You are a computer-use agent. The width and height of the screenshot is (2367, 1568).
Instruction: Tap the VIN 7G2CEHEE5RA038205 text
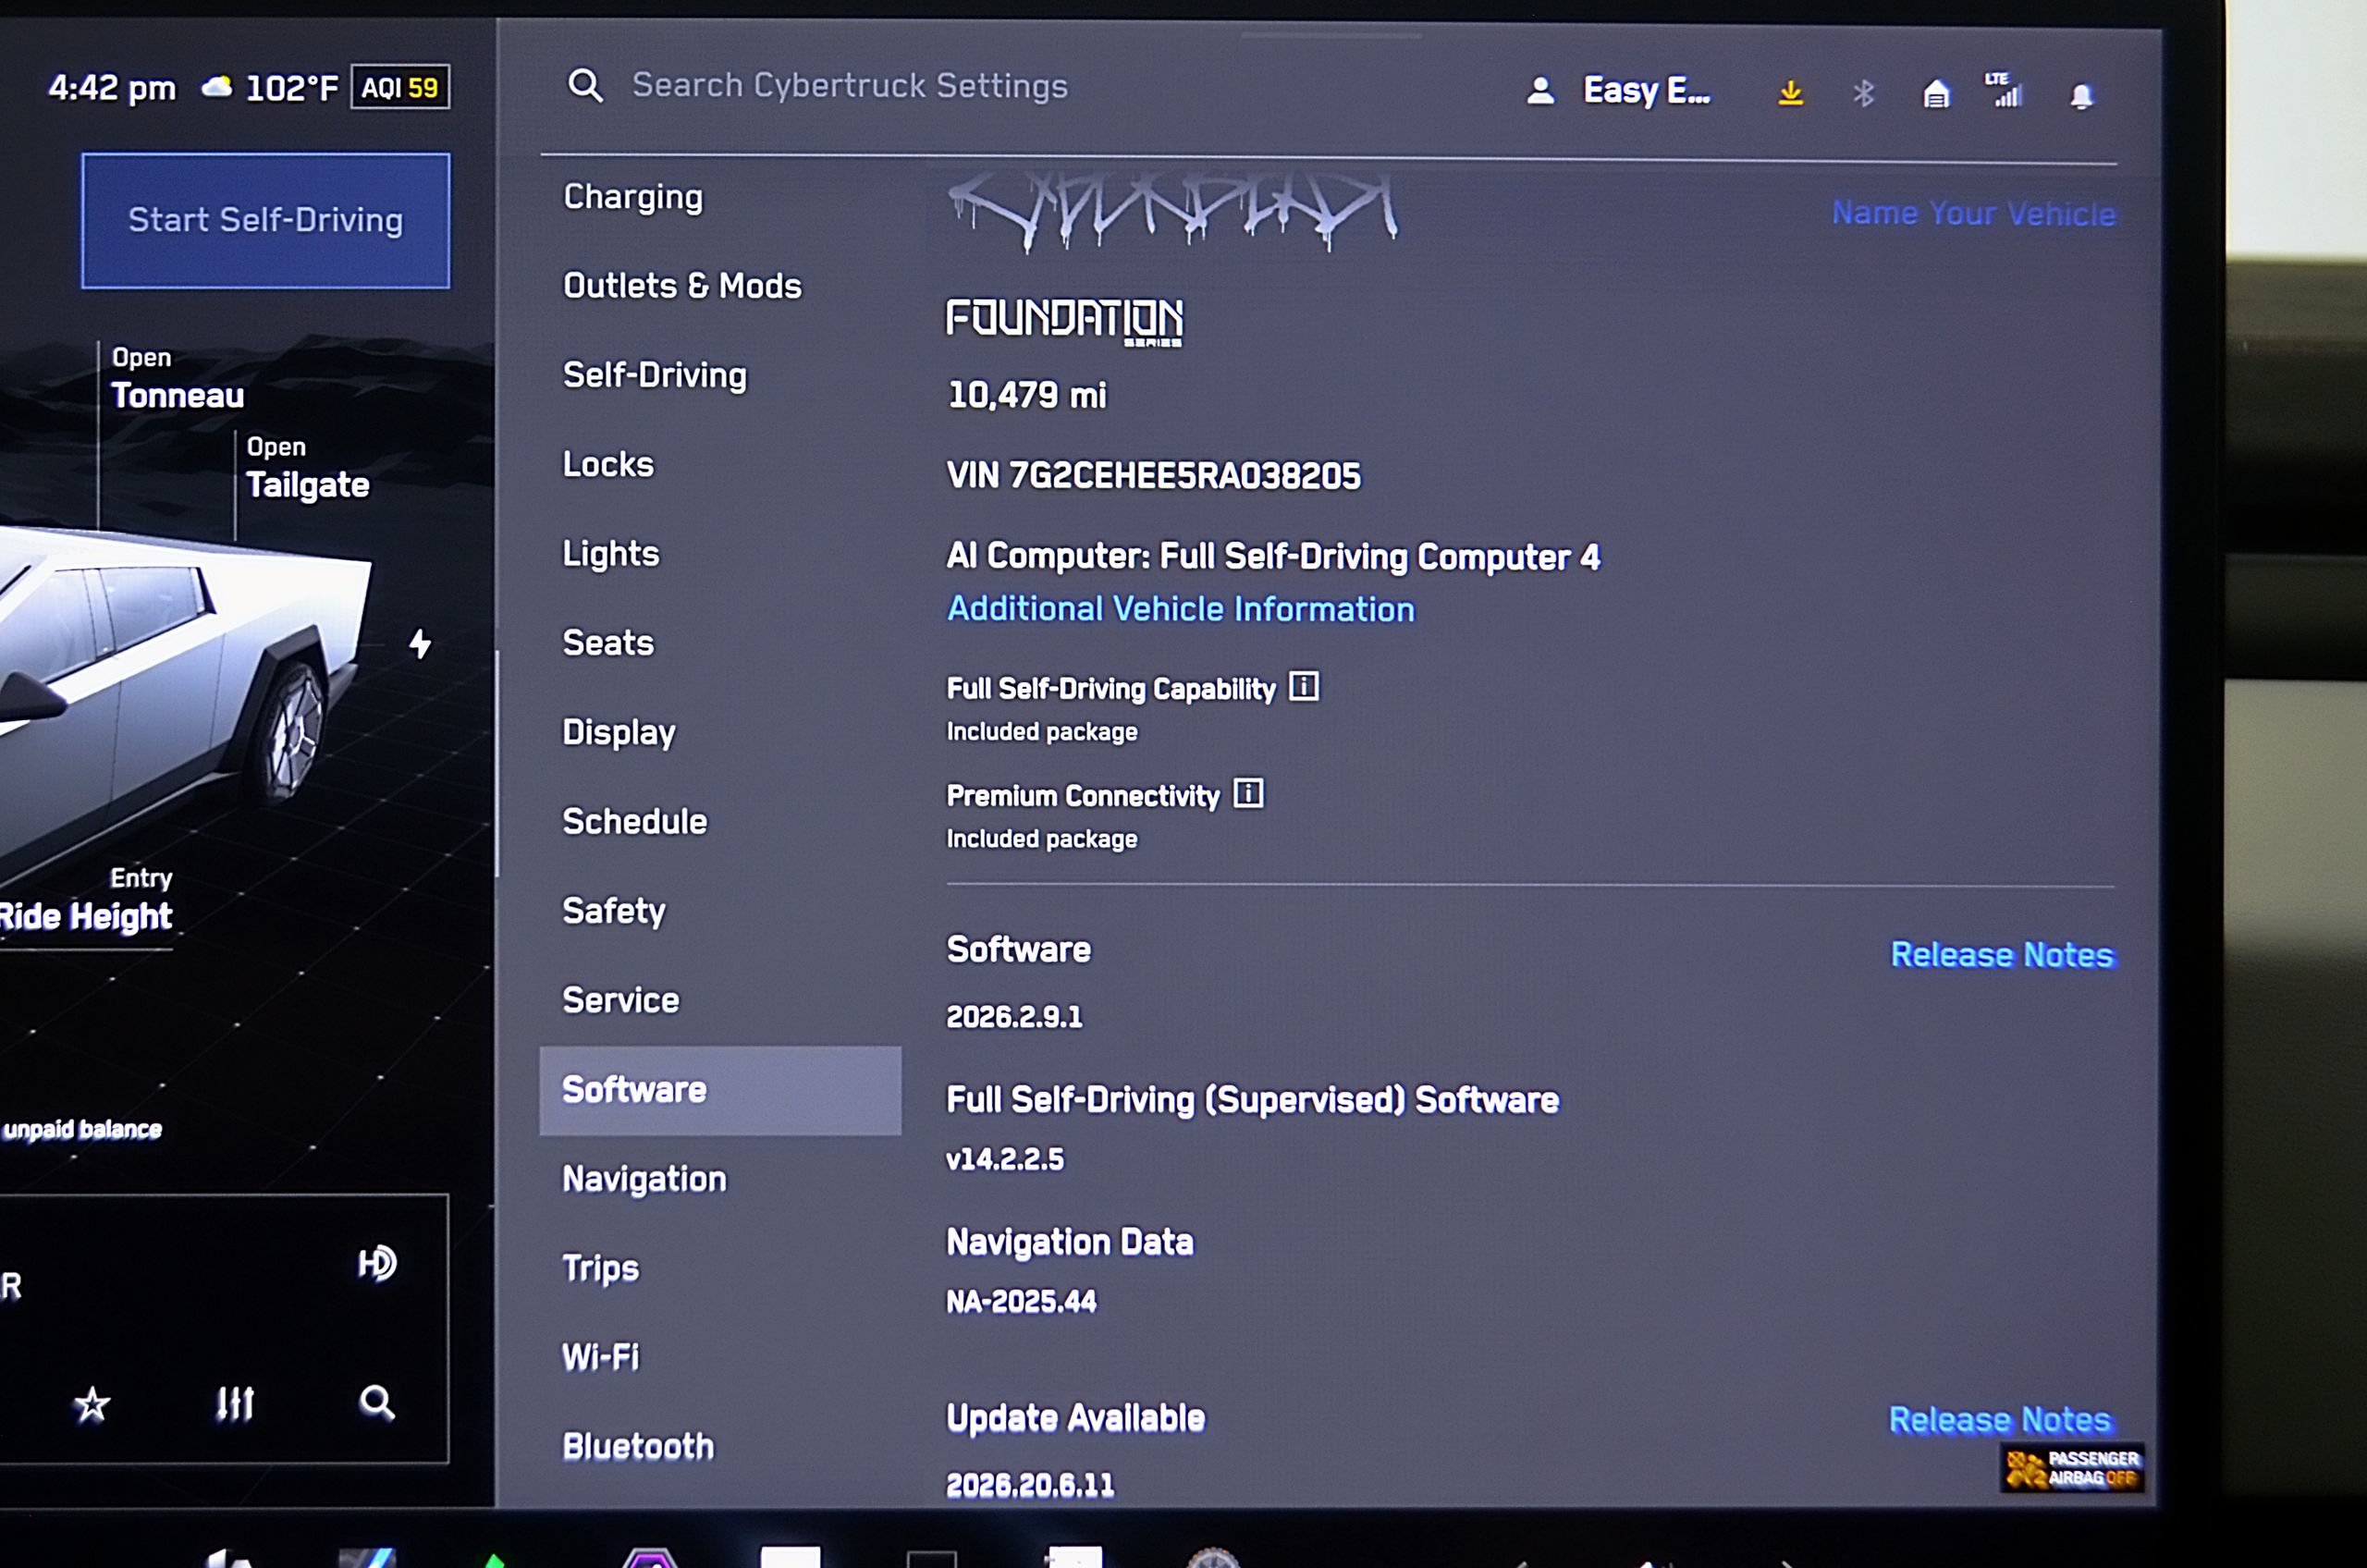point(1154,476)
